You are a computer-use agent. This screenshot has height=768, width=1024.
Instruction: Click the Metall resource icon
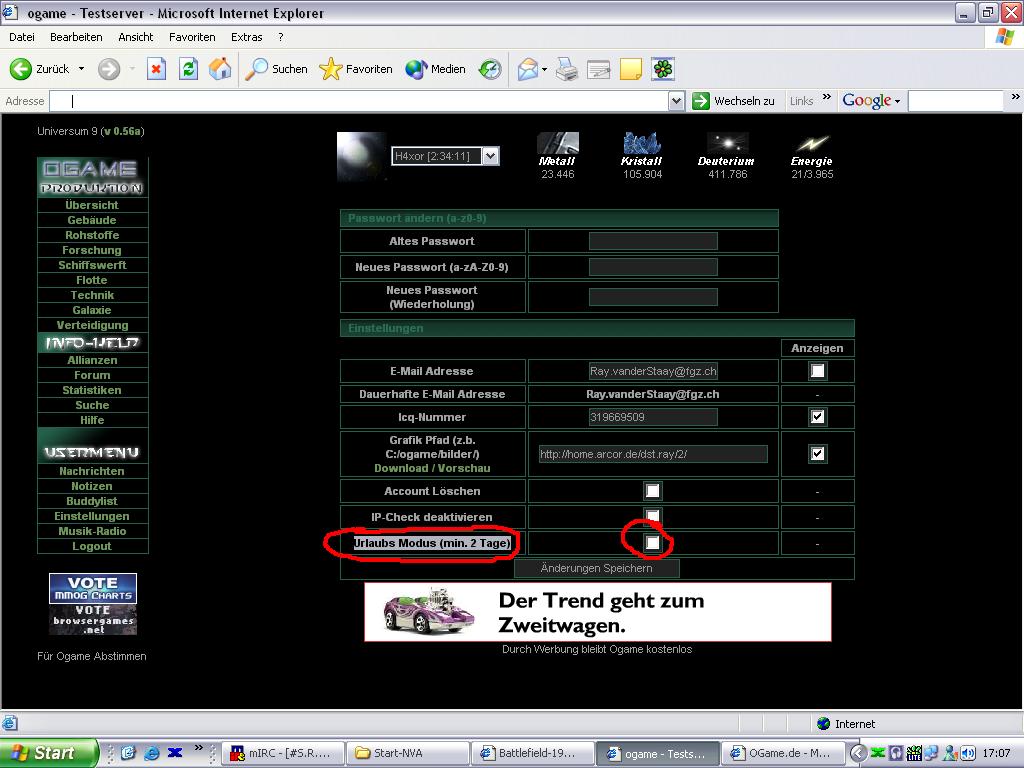coord(557,143)
